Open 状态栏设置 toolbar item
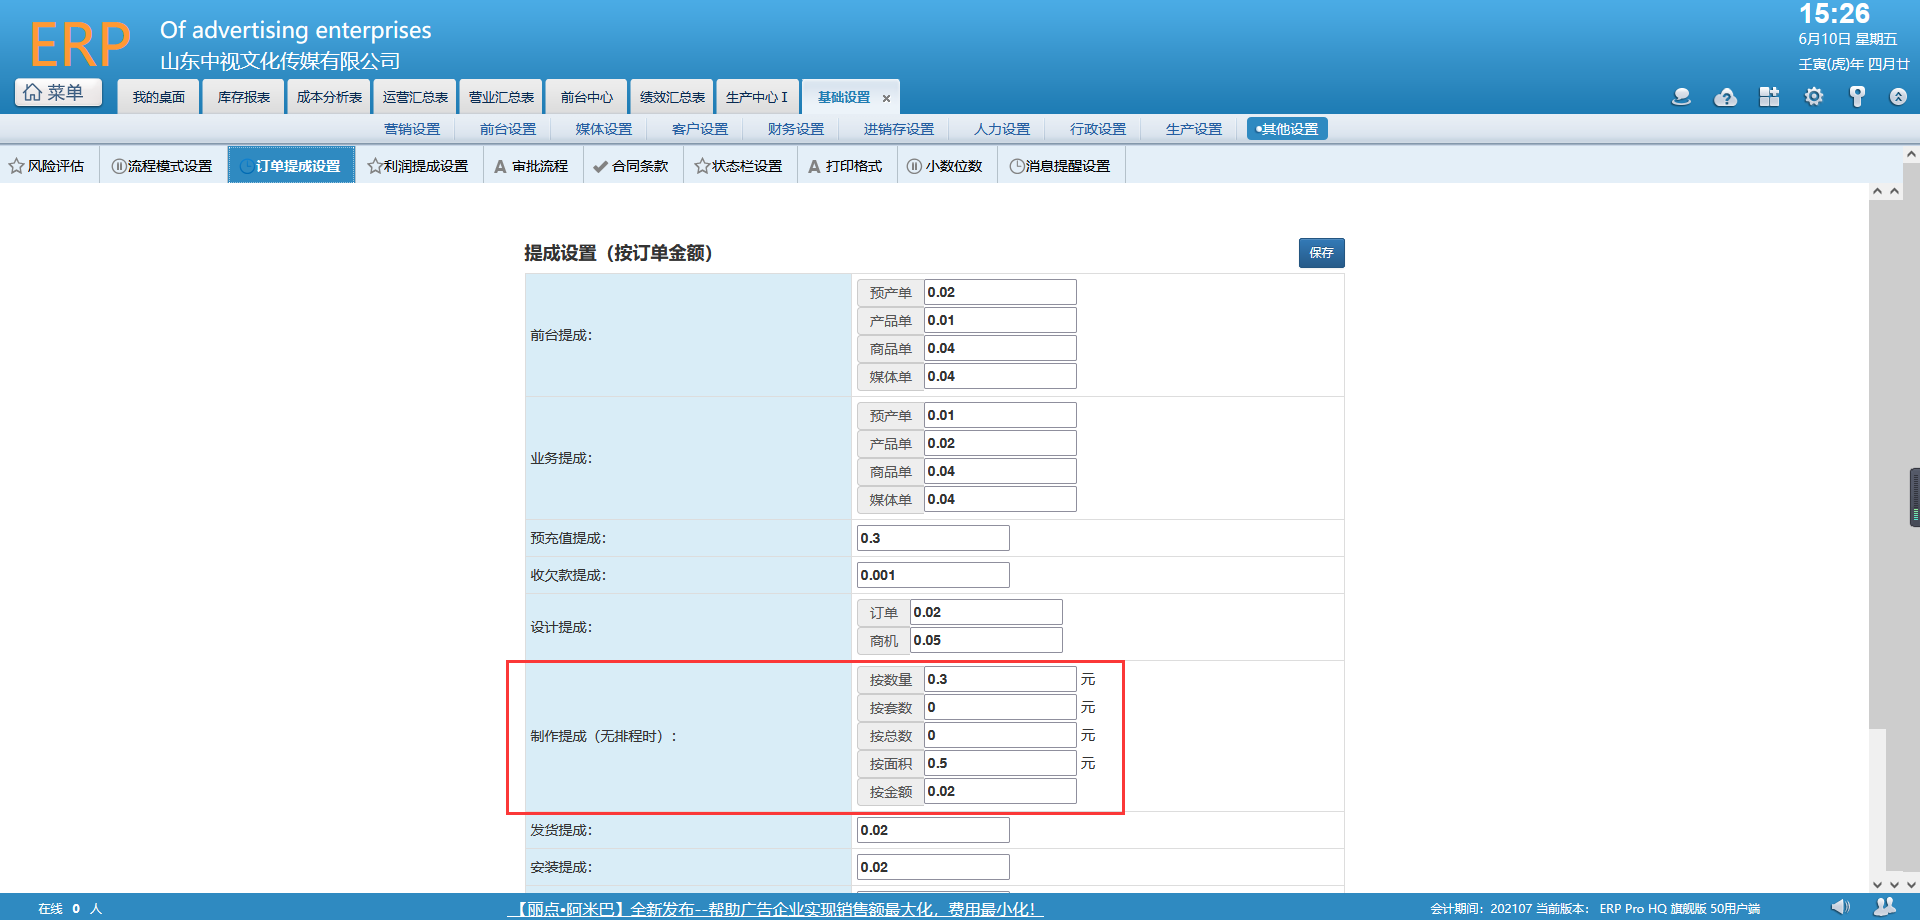 pos(739,166)
